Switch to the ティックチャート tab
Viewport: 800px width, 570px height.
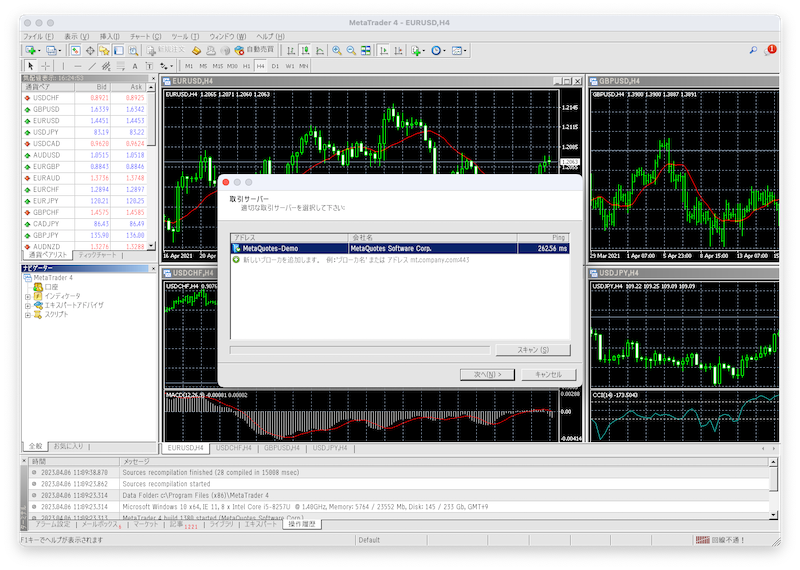point(97,255)
